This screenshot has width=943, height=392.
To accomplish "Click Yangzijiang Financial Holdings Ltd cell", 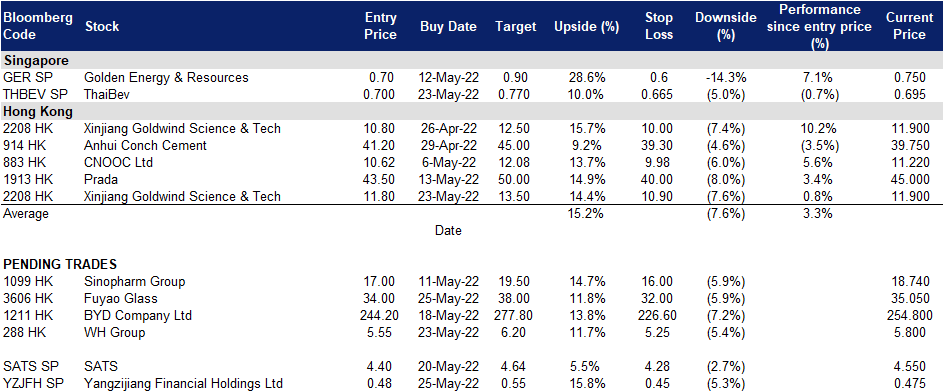I will click(184, 383).
